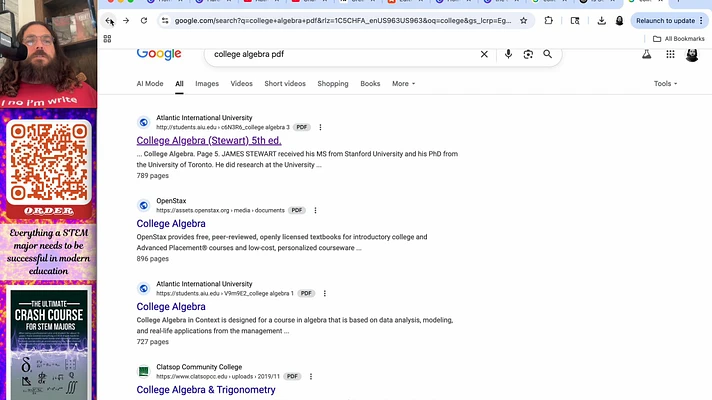Click the PDF badge on college algebra 1 result
The image size is (712, 400).
click(x=306, y=293)
